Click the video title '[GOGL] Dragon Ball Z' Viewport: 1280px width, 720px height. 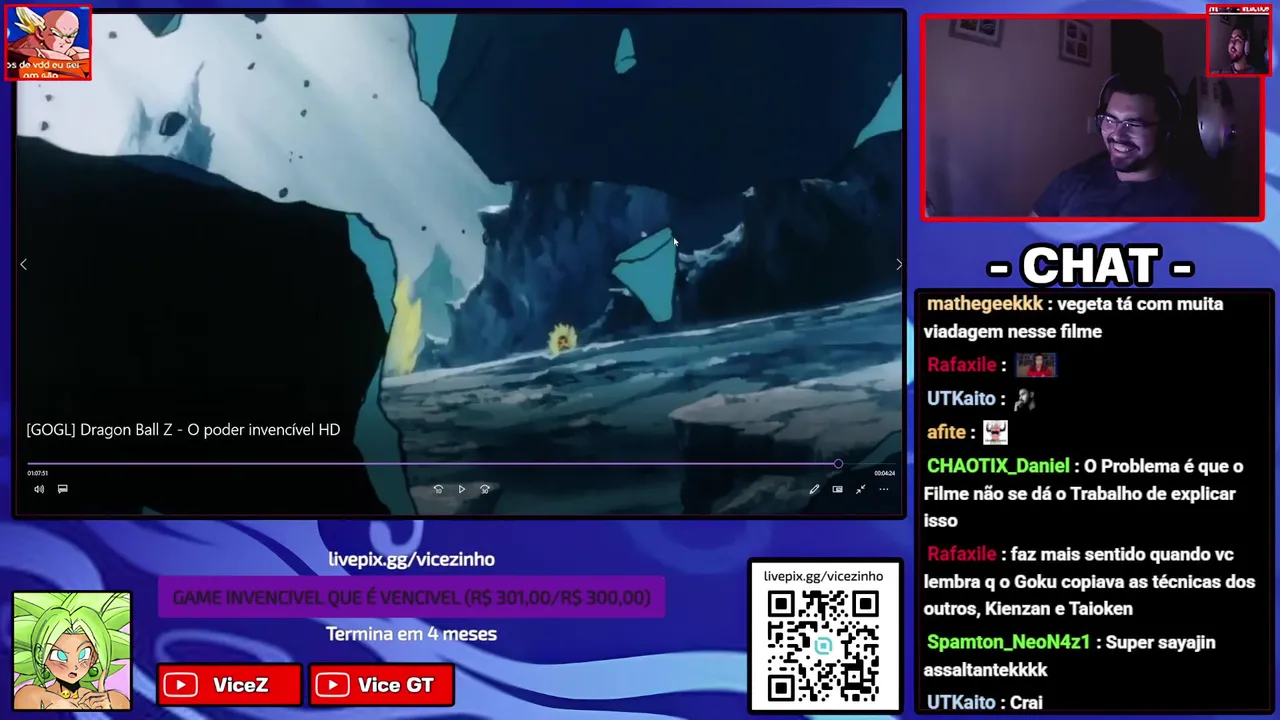point(183,430)
